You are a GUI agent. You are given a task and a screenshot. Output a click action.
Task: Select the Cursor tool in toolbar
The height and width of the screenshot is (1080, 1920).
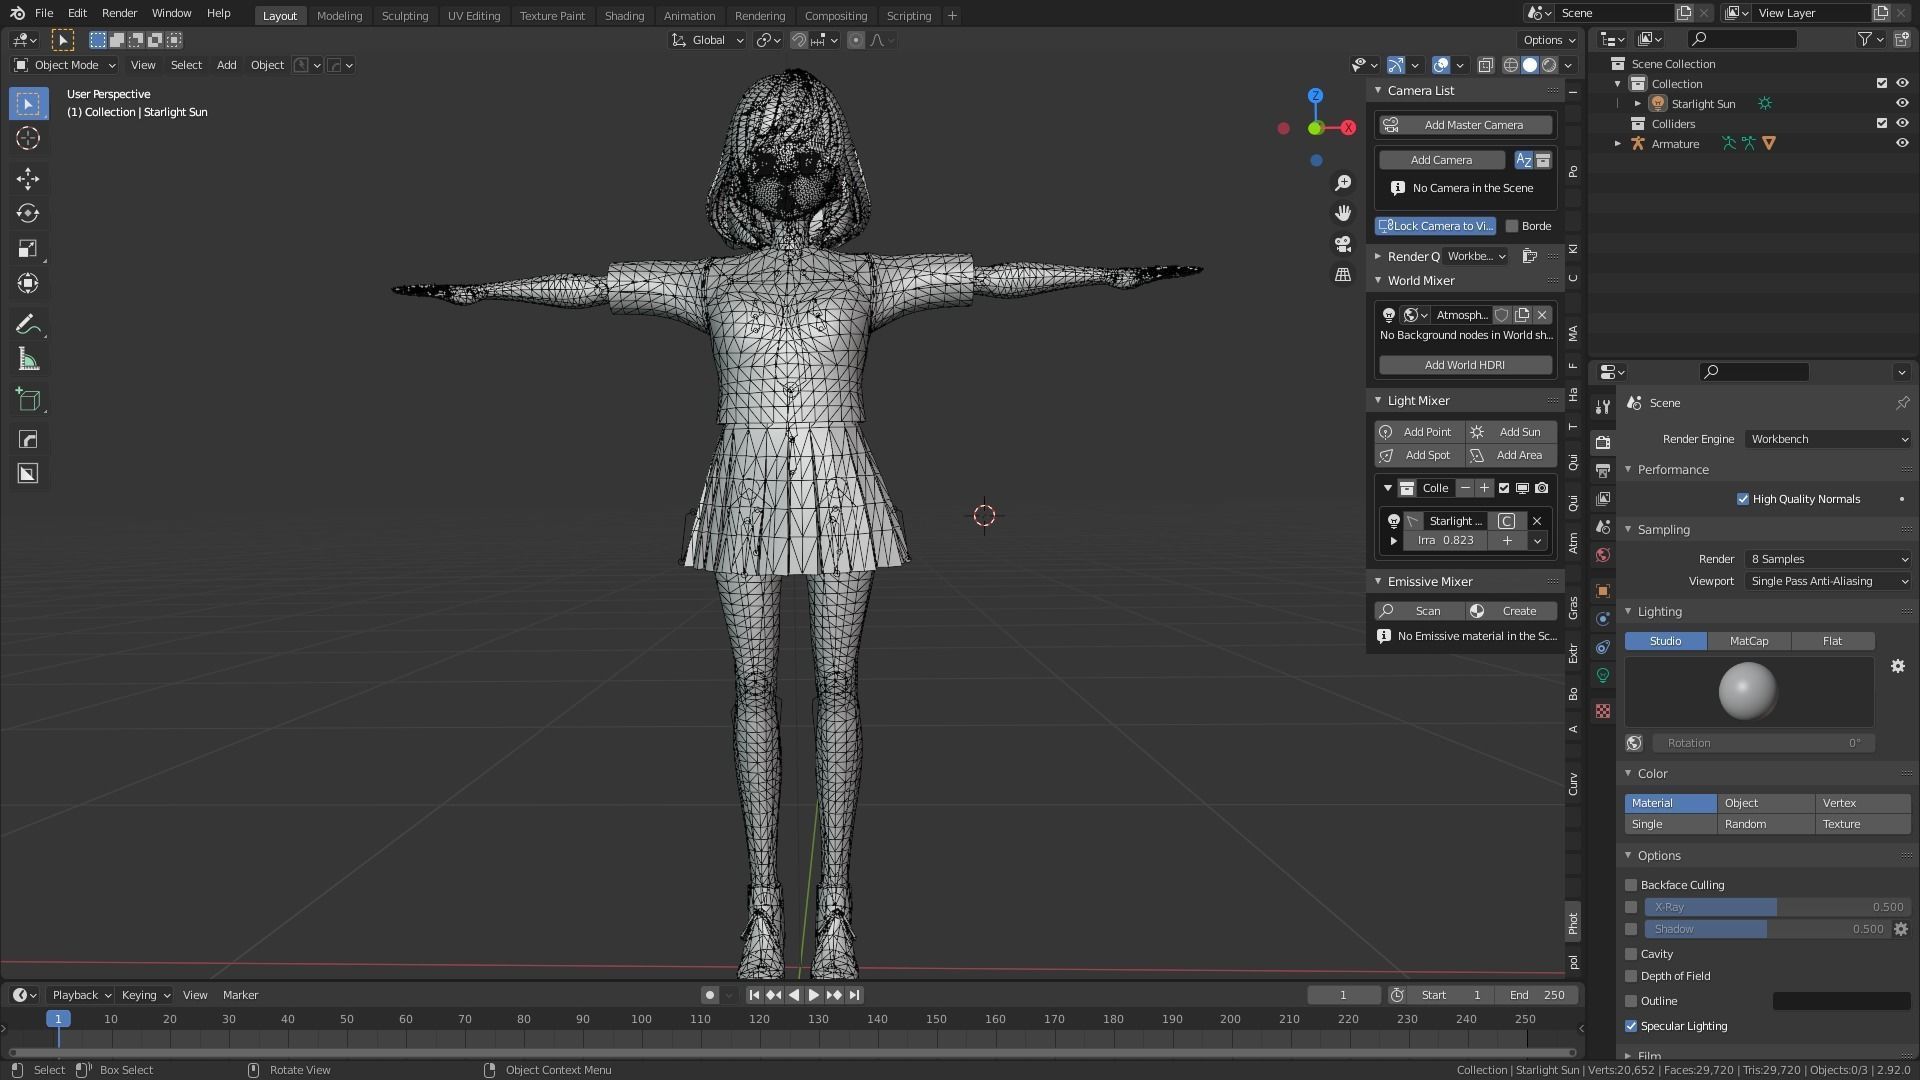point(28,138)
